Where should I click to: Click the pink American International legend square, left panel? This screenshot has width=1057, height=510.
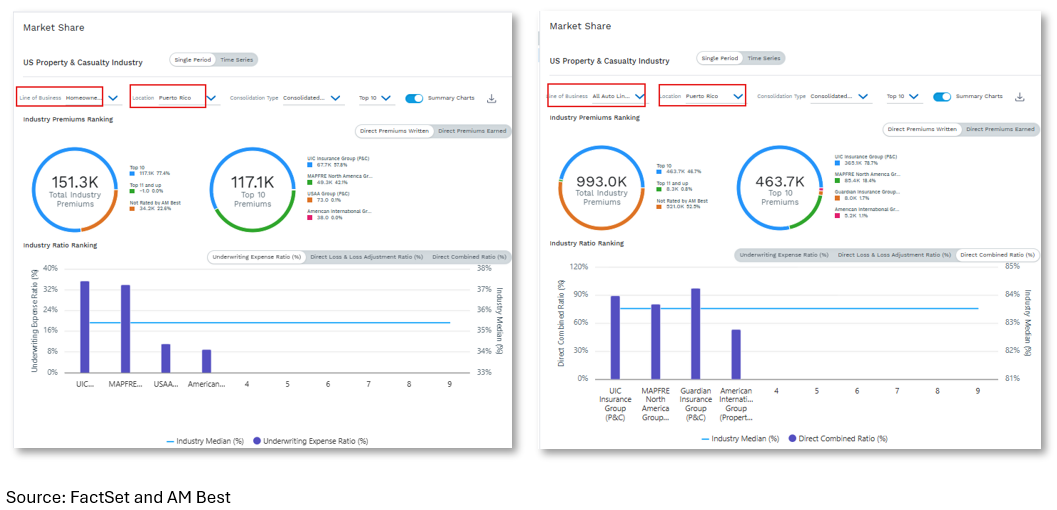pyautogui.click(x=310, y=217)
